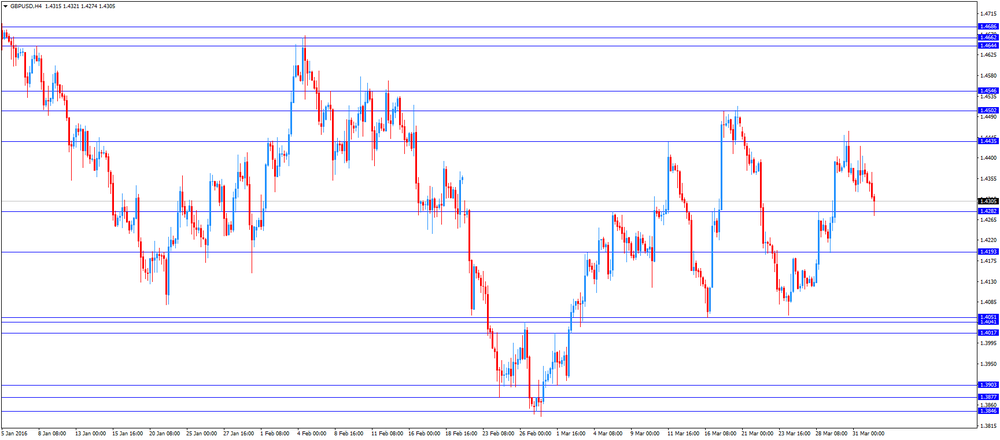Click the 23 Mar 16:00 time label

[x=793, y=434]
